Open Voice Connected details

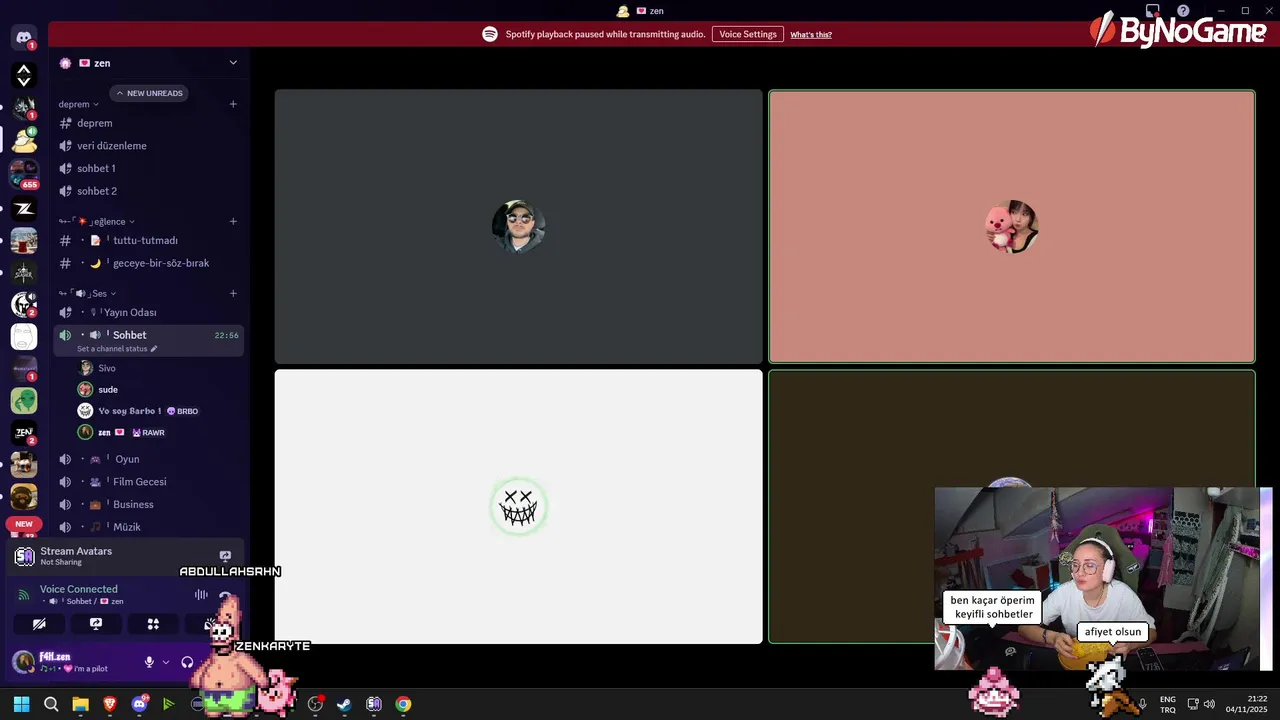click(78, 589)
